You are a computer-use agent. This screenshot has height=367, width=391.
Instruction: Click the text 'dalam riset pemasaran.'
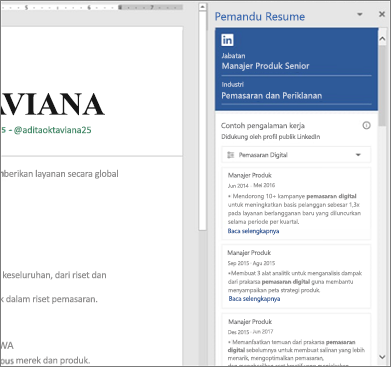[52, 299]
